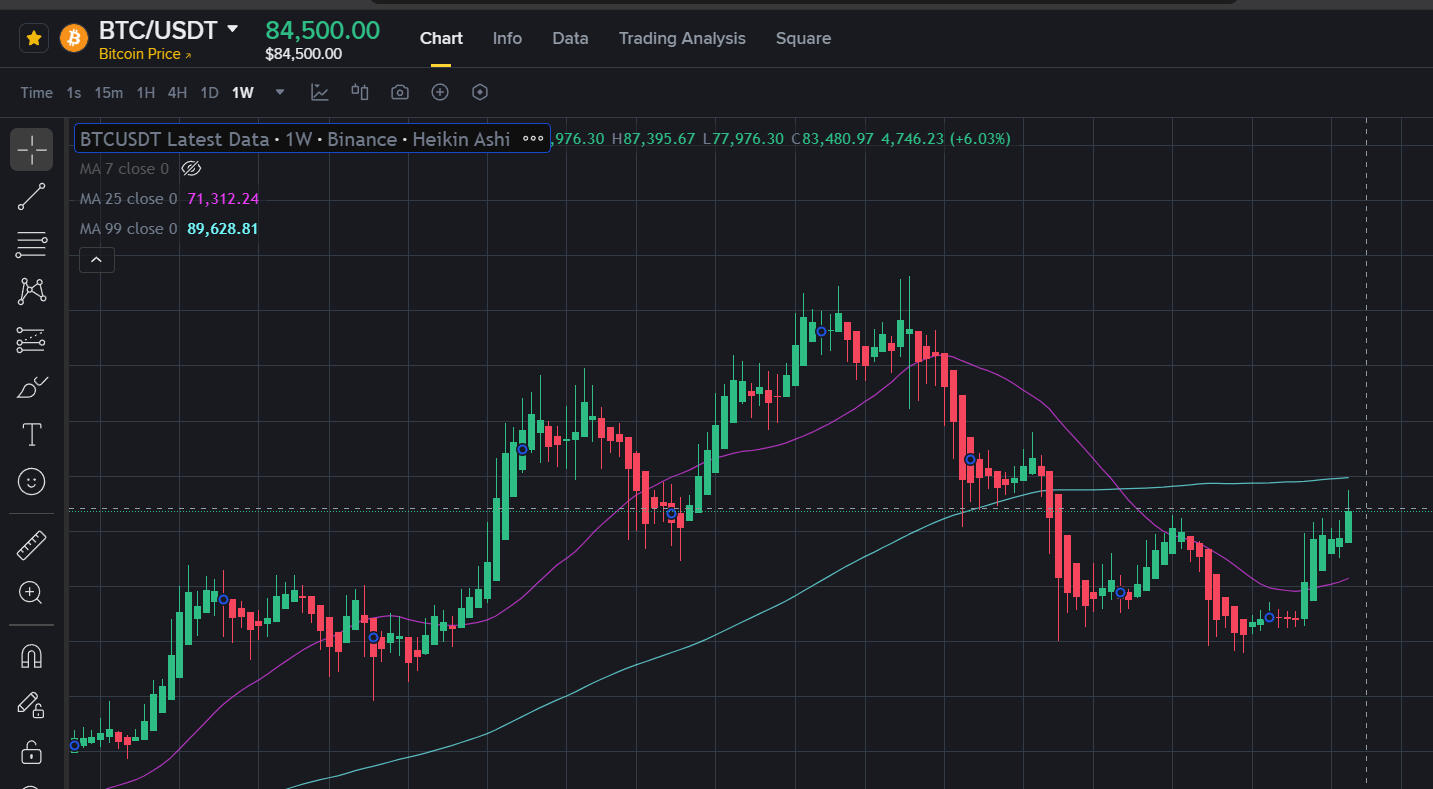Select the brush drawing tool
Screen dimensions: 1433x789
click(32, 388)
